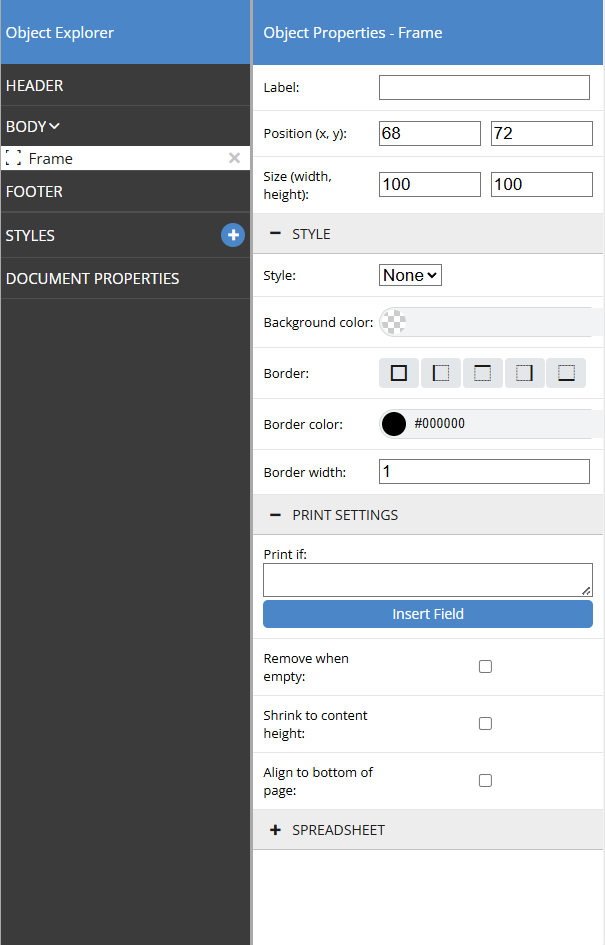Select the all borders button
This screenshot has width=605, height=945.
(x=399, y=373)
